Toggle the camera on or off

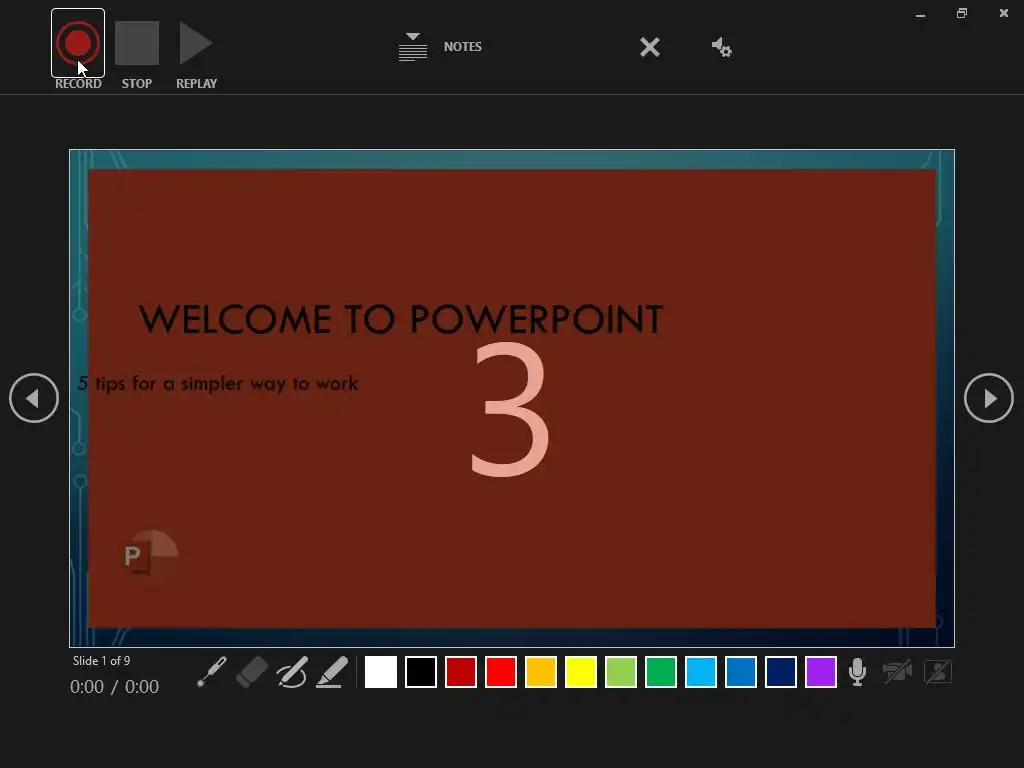coord(897,672)
